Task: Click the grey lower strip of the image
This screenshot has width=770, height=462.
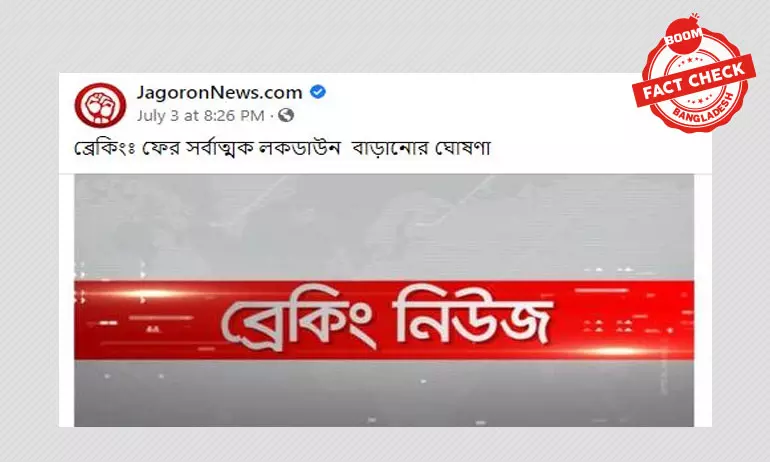Action: pyautogui.click(x=384, y=393)
